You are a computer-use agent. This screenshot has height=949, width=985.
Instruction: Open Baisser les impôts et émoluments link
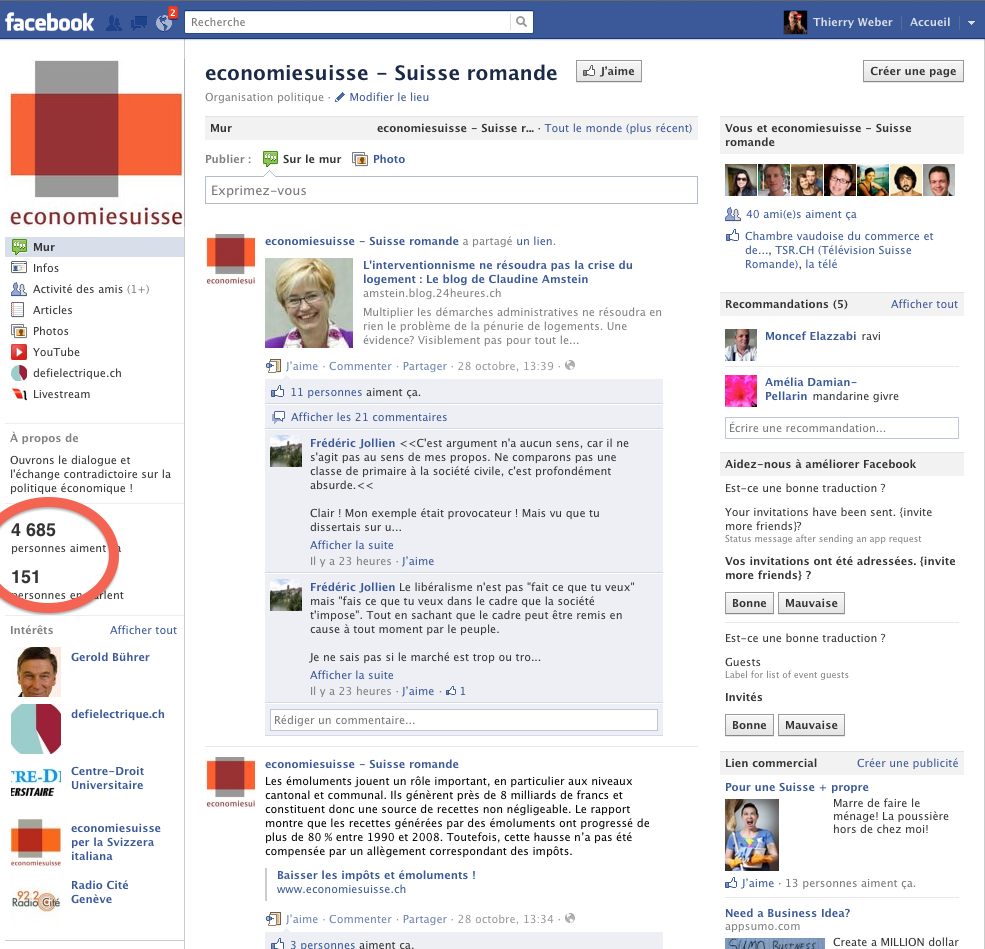click(x=376, y=875)
